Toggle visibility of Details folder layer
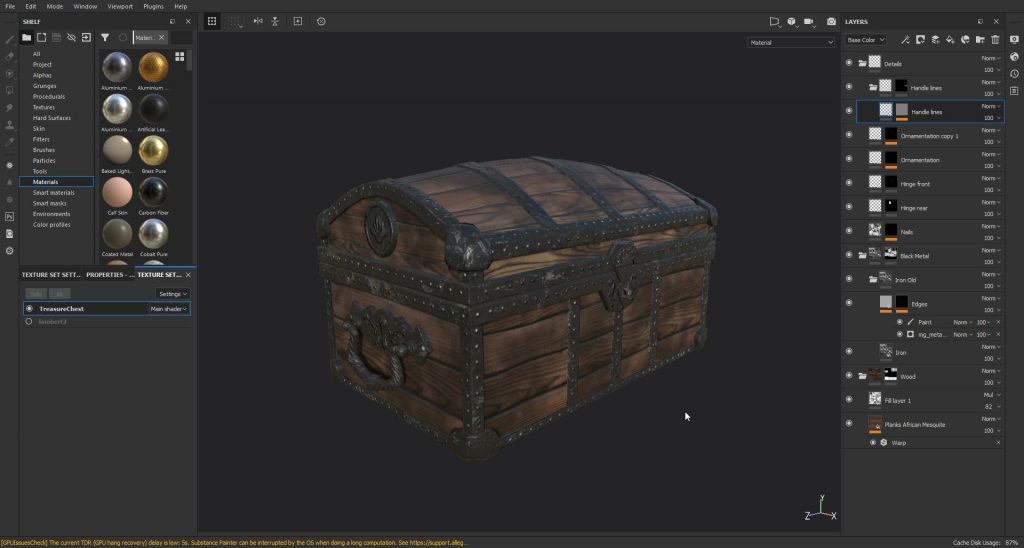Screen dimensions: 1024x548 849,63
